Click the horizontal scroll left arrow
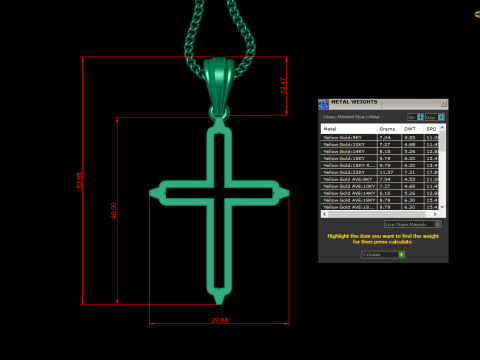The height and width of the screenshot is (360, 480). tap(324, 214)
